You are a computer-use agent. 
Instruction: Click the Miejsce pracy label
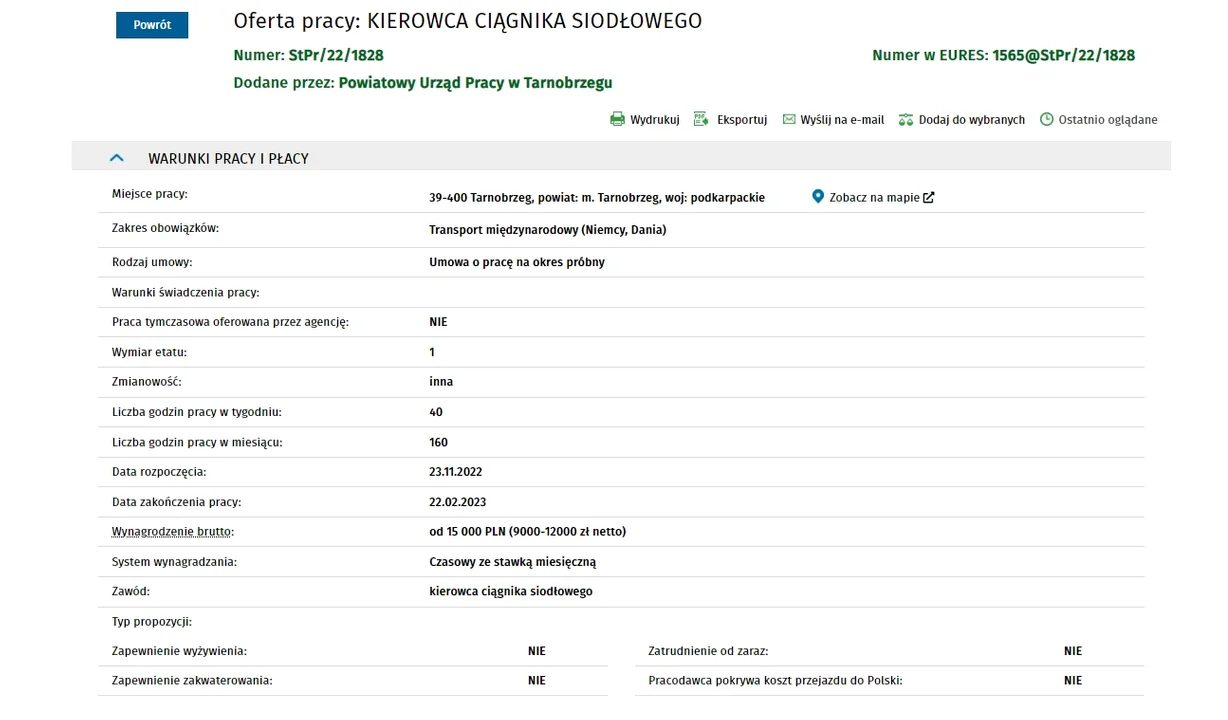(150, 194)
